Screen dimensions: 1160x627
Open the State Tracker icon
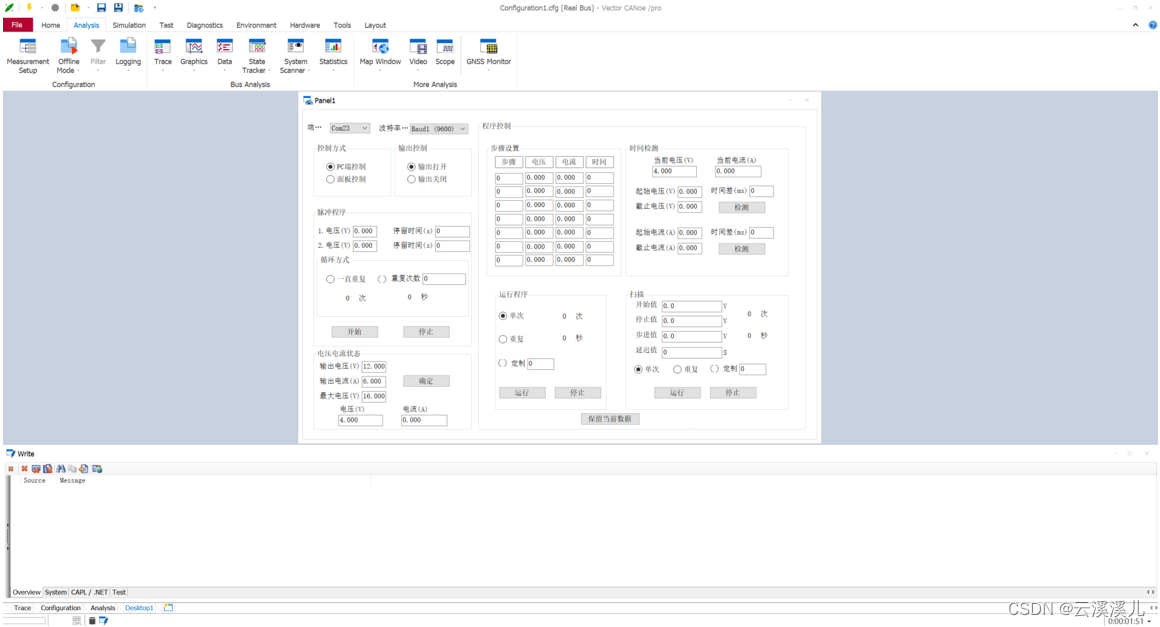[257, 49]
